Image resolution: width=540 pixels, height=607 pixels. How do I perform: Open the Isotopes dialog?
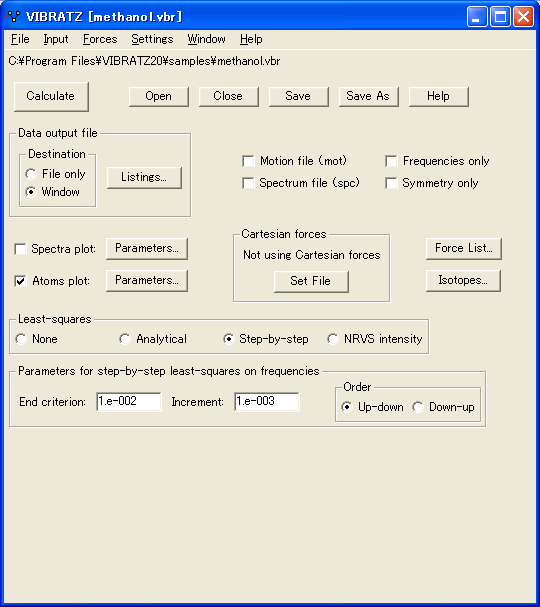point(463,281)
